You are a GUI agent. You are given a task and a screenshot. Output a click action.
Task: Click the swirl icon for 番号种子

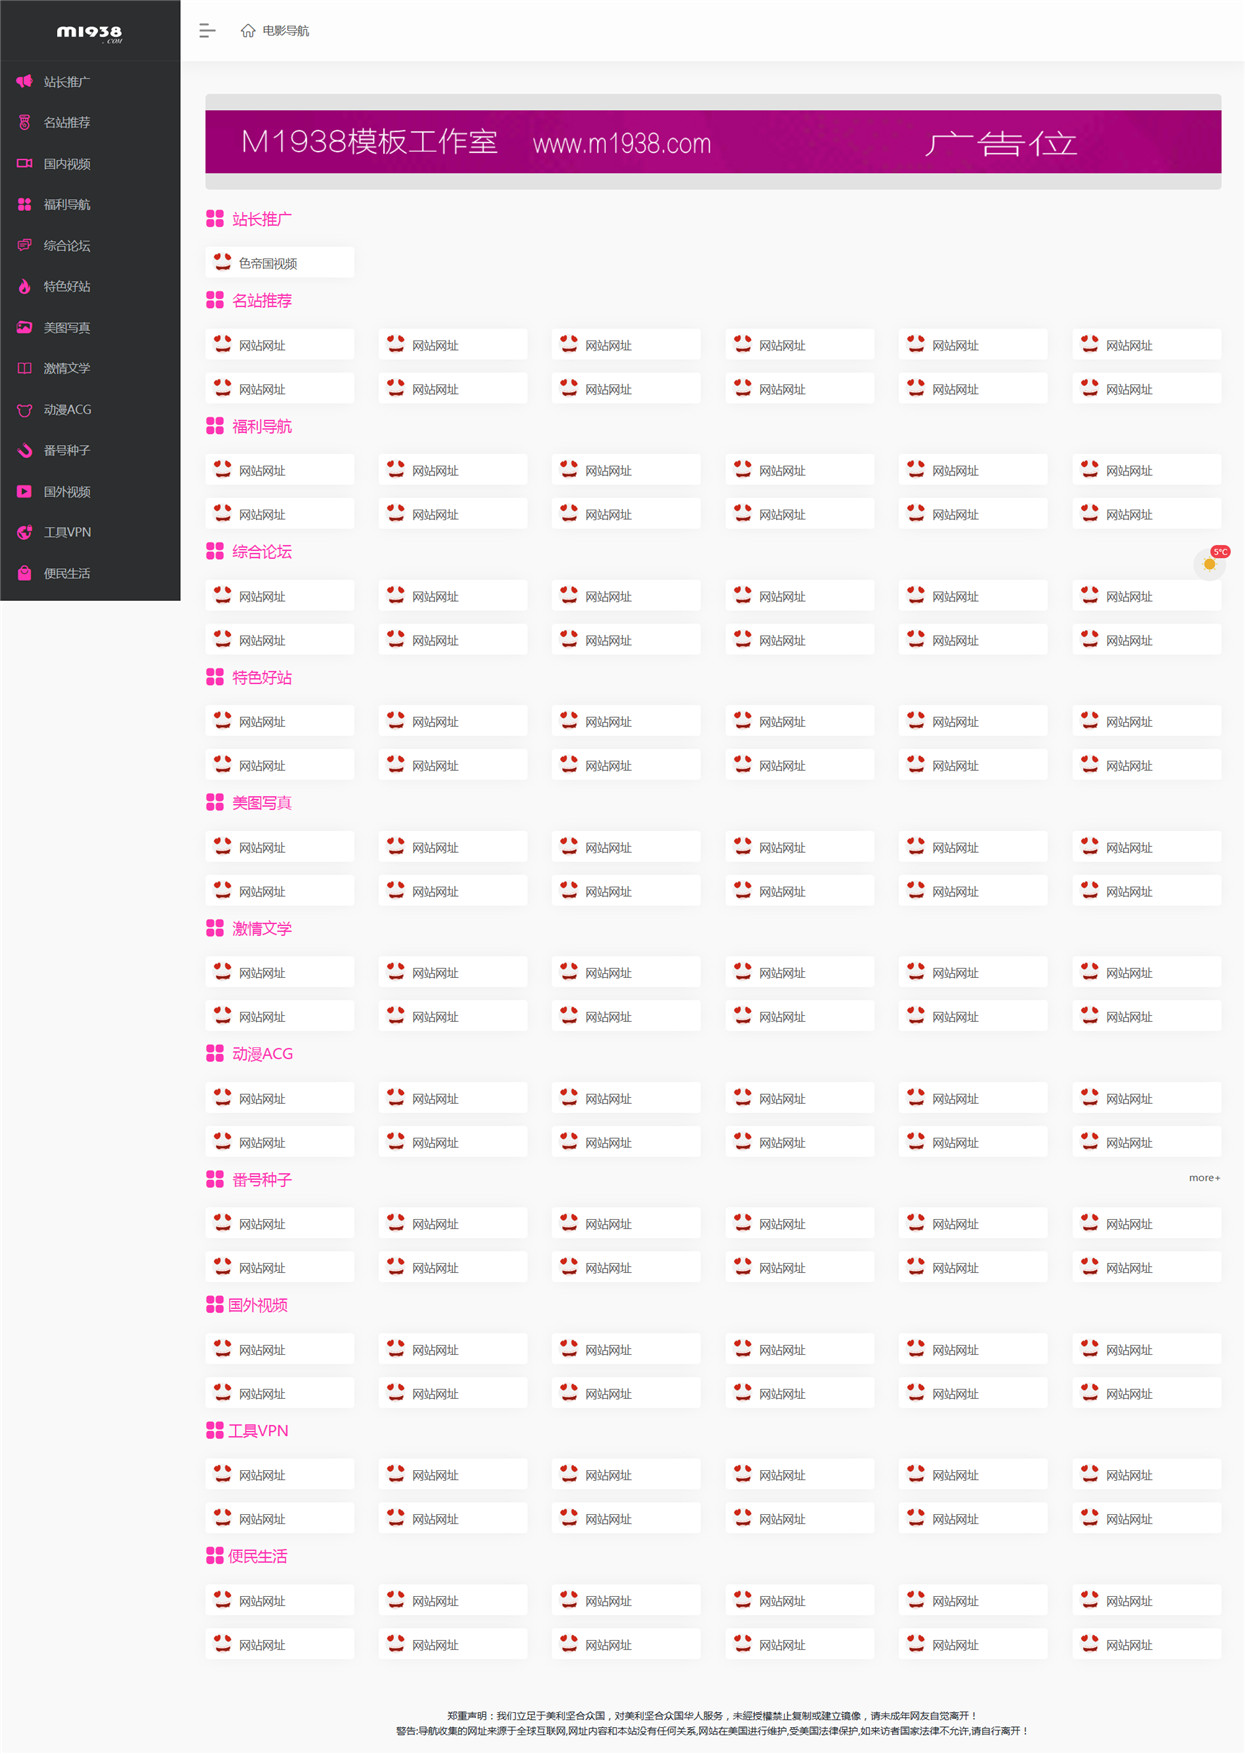[24, 451]
